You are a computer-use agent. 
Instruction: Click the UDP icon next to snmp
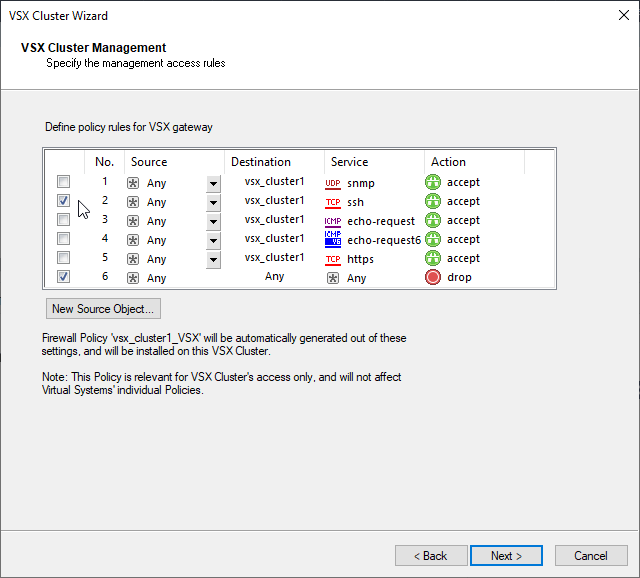[333, 184]
